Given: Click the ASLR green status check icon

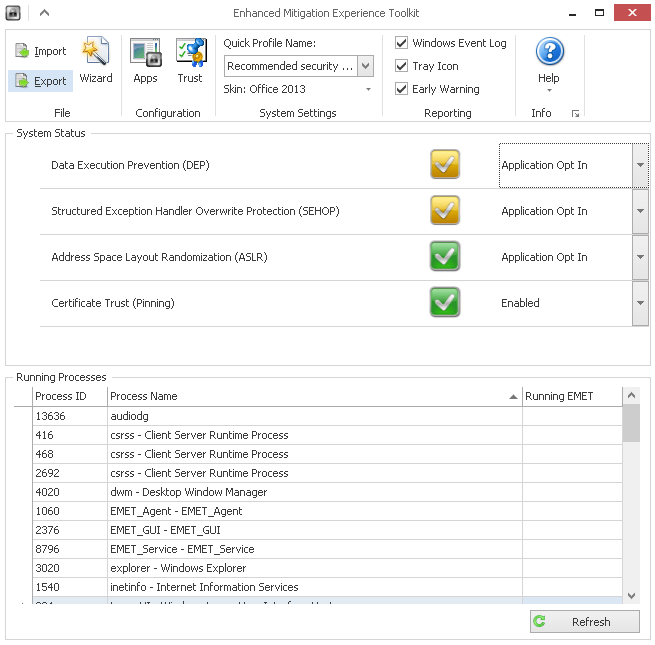Looking at the screenshot, I should pos(445,257).
